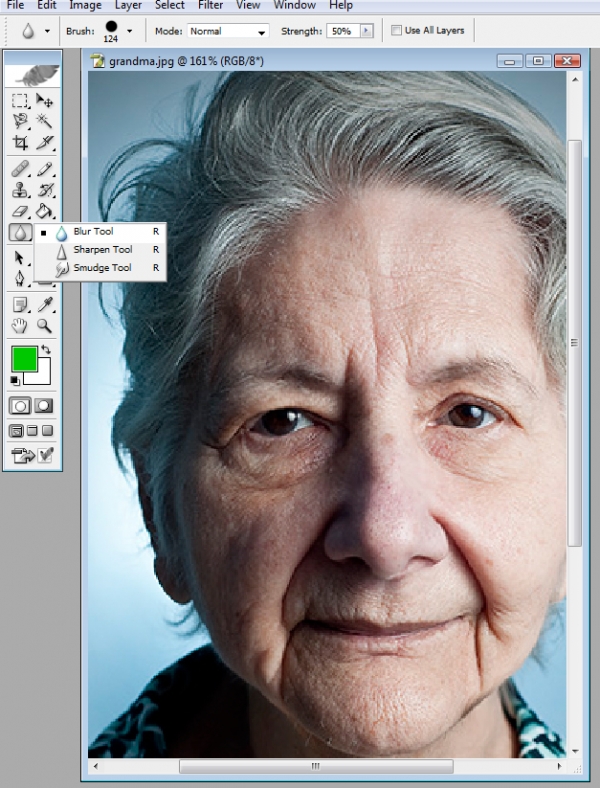The width and height of the screenshot is (600, 788).
Task: Select the Move tool
Action: [44, 101]
